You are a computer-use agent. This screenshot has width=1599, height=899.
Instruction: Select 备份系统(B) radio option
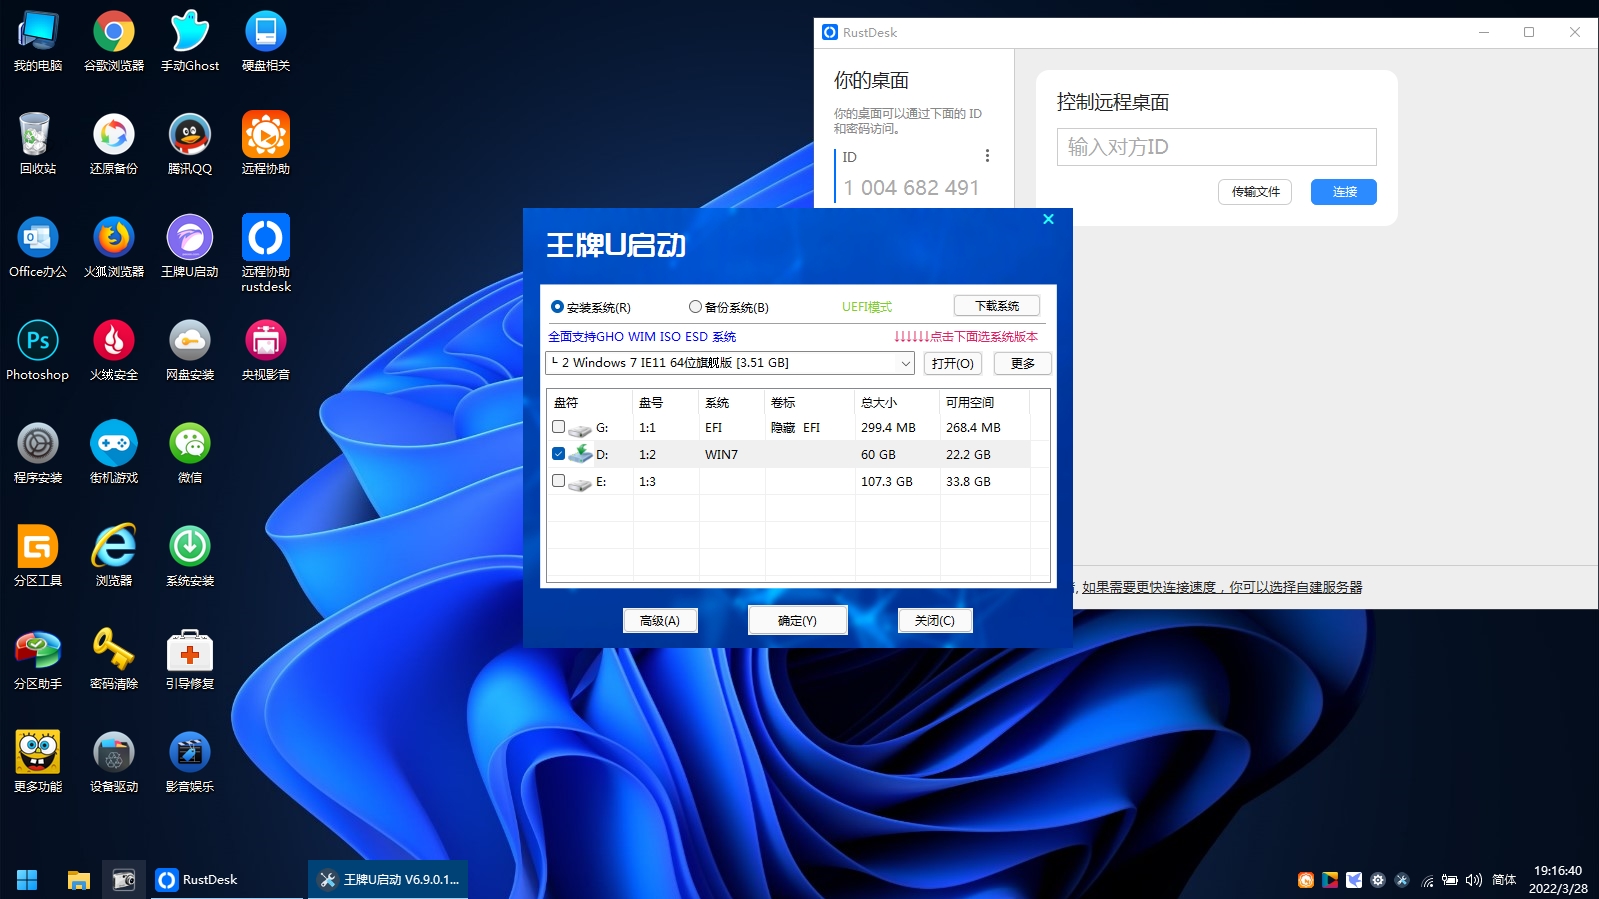coord(729,307)
